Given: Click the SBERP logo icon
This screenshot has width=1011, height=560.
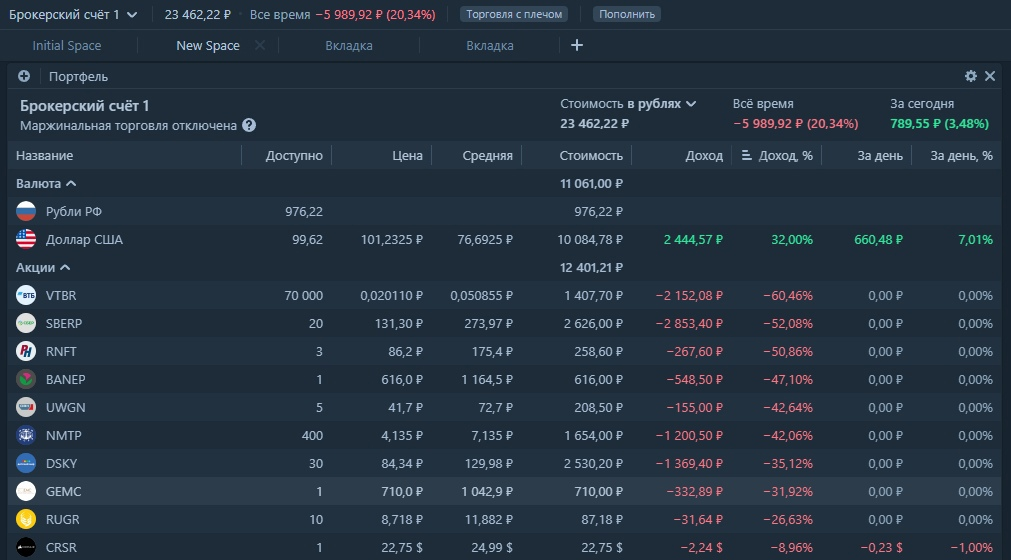Looking at the screenshot, I should (26, 323).
